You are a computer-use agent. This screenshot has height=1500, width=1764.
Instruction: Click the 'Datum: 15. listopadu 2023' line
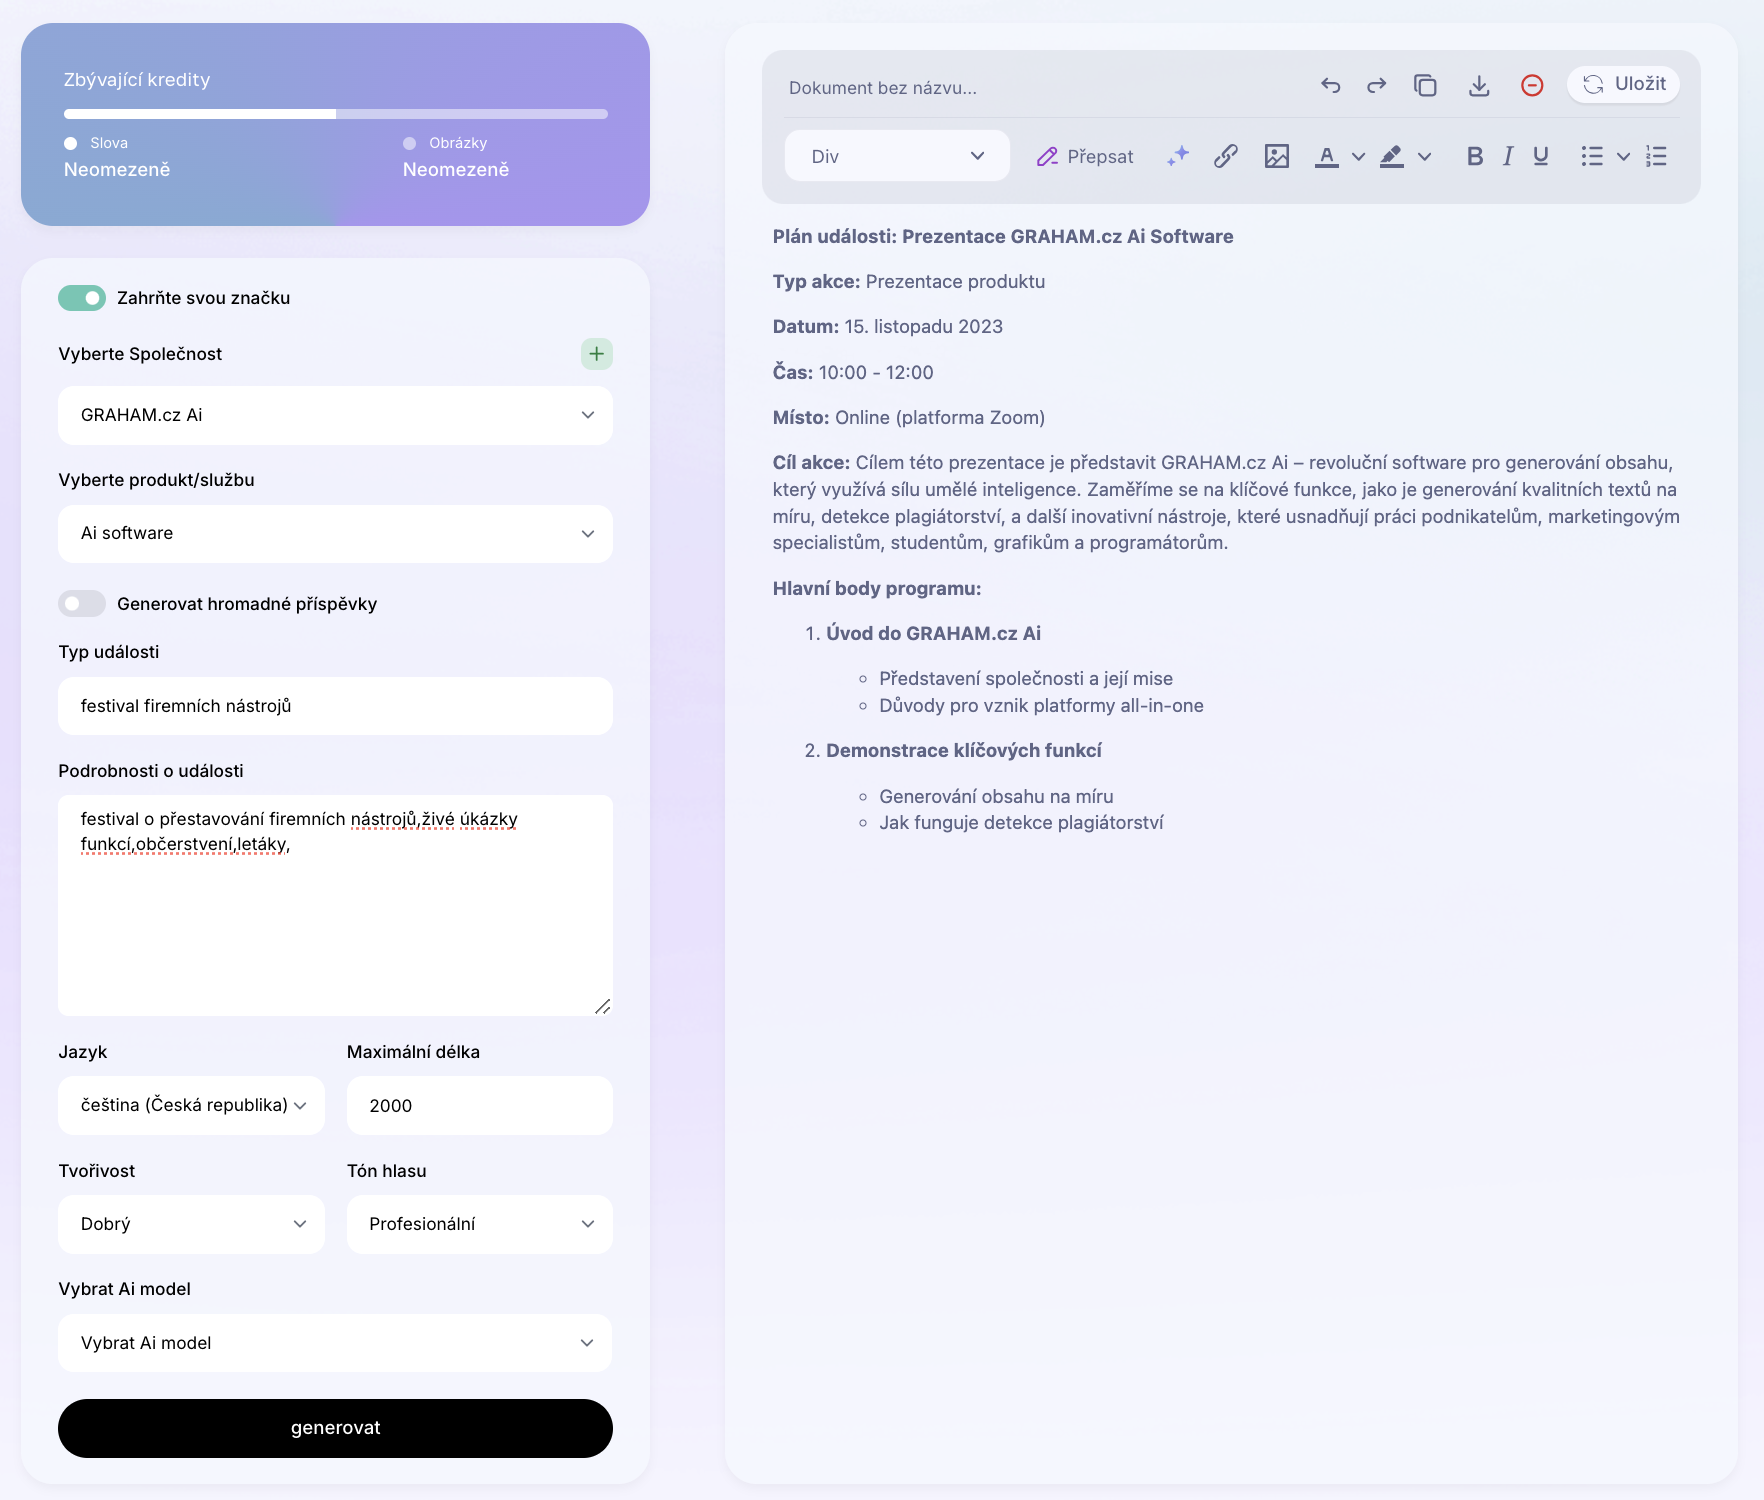888,327
